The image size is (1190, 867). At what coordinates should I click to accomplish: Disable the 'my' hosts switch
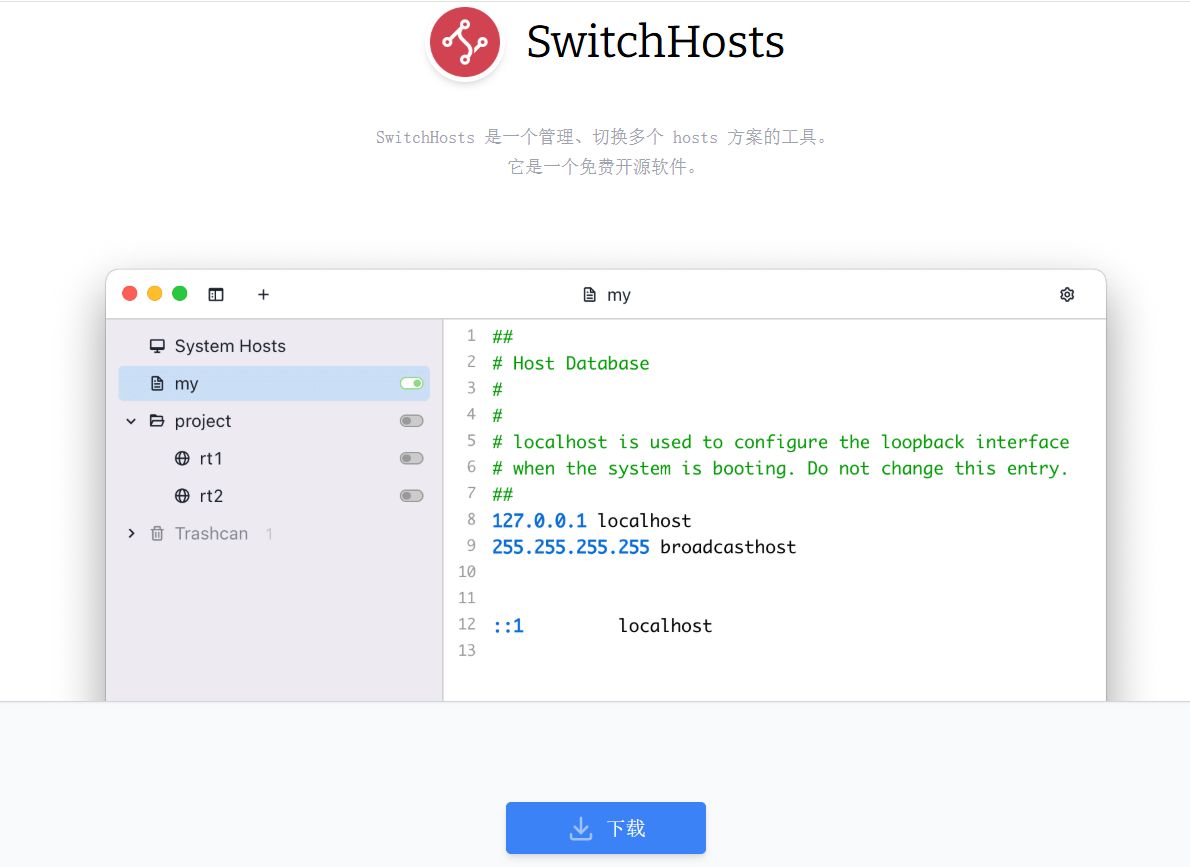(x=410, y=383)
